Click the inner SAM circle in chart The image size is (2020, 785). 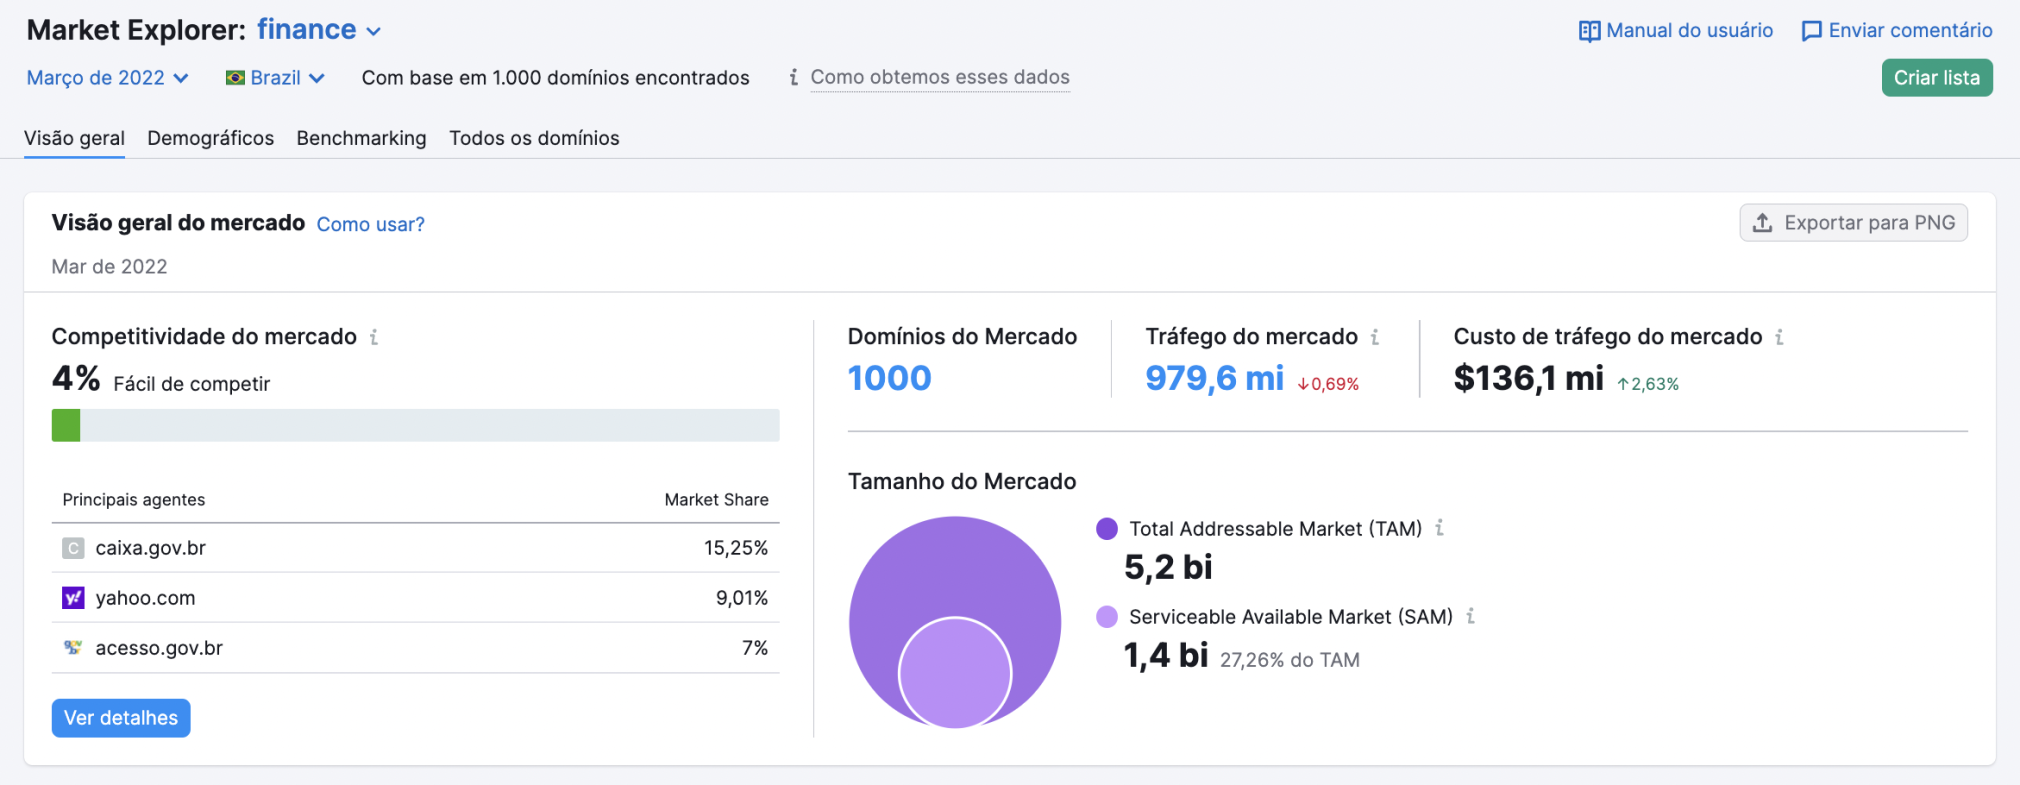point(955,673)
